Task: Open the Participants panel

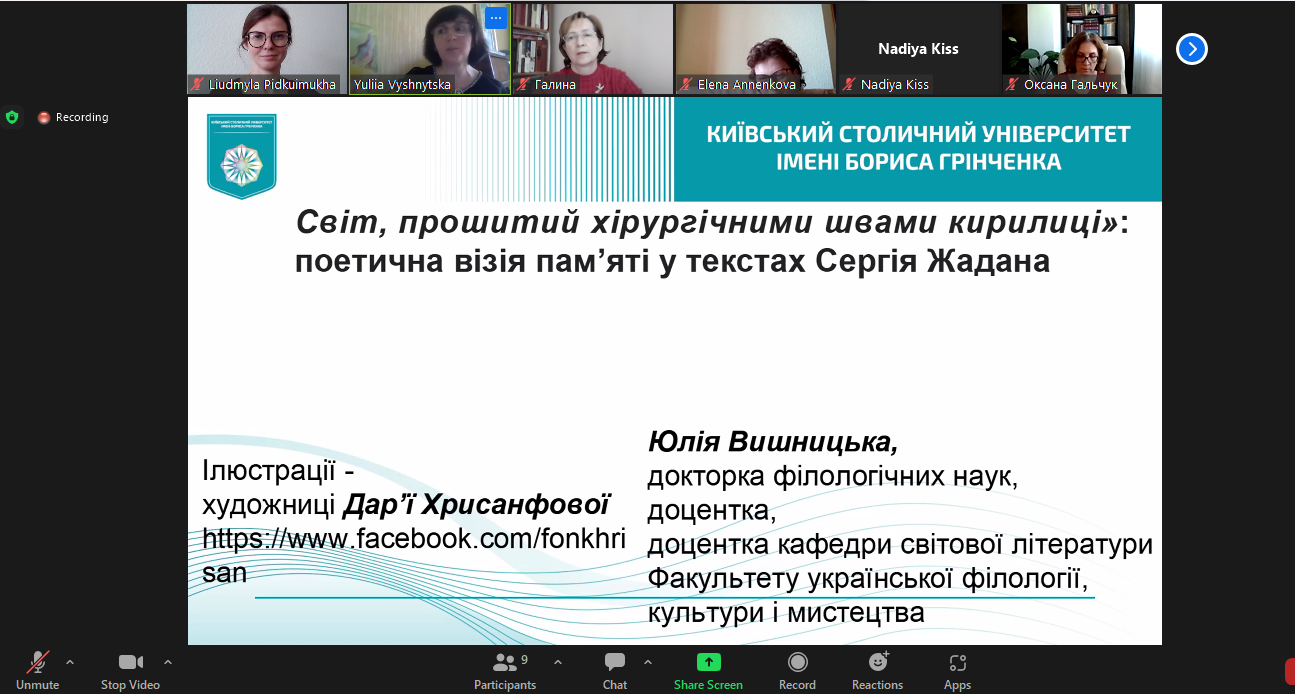Action: 505,669
